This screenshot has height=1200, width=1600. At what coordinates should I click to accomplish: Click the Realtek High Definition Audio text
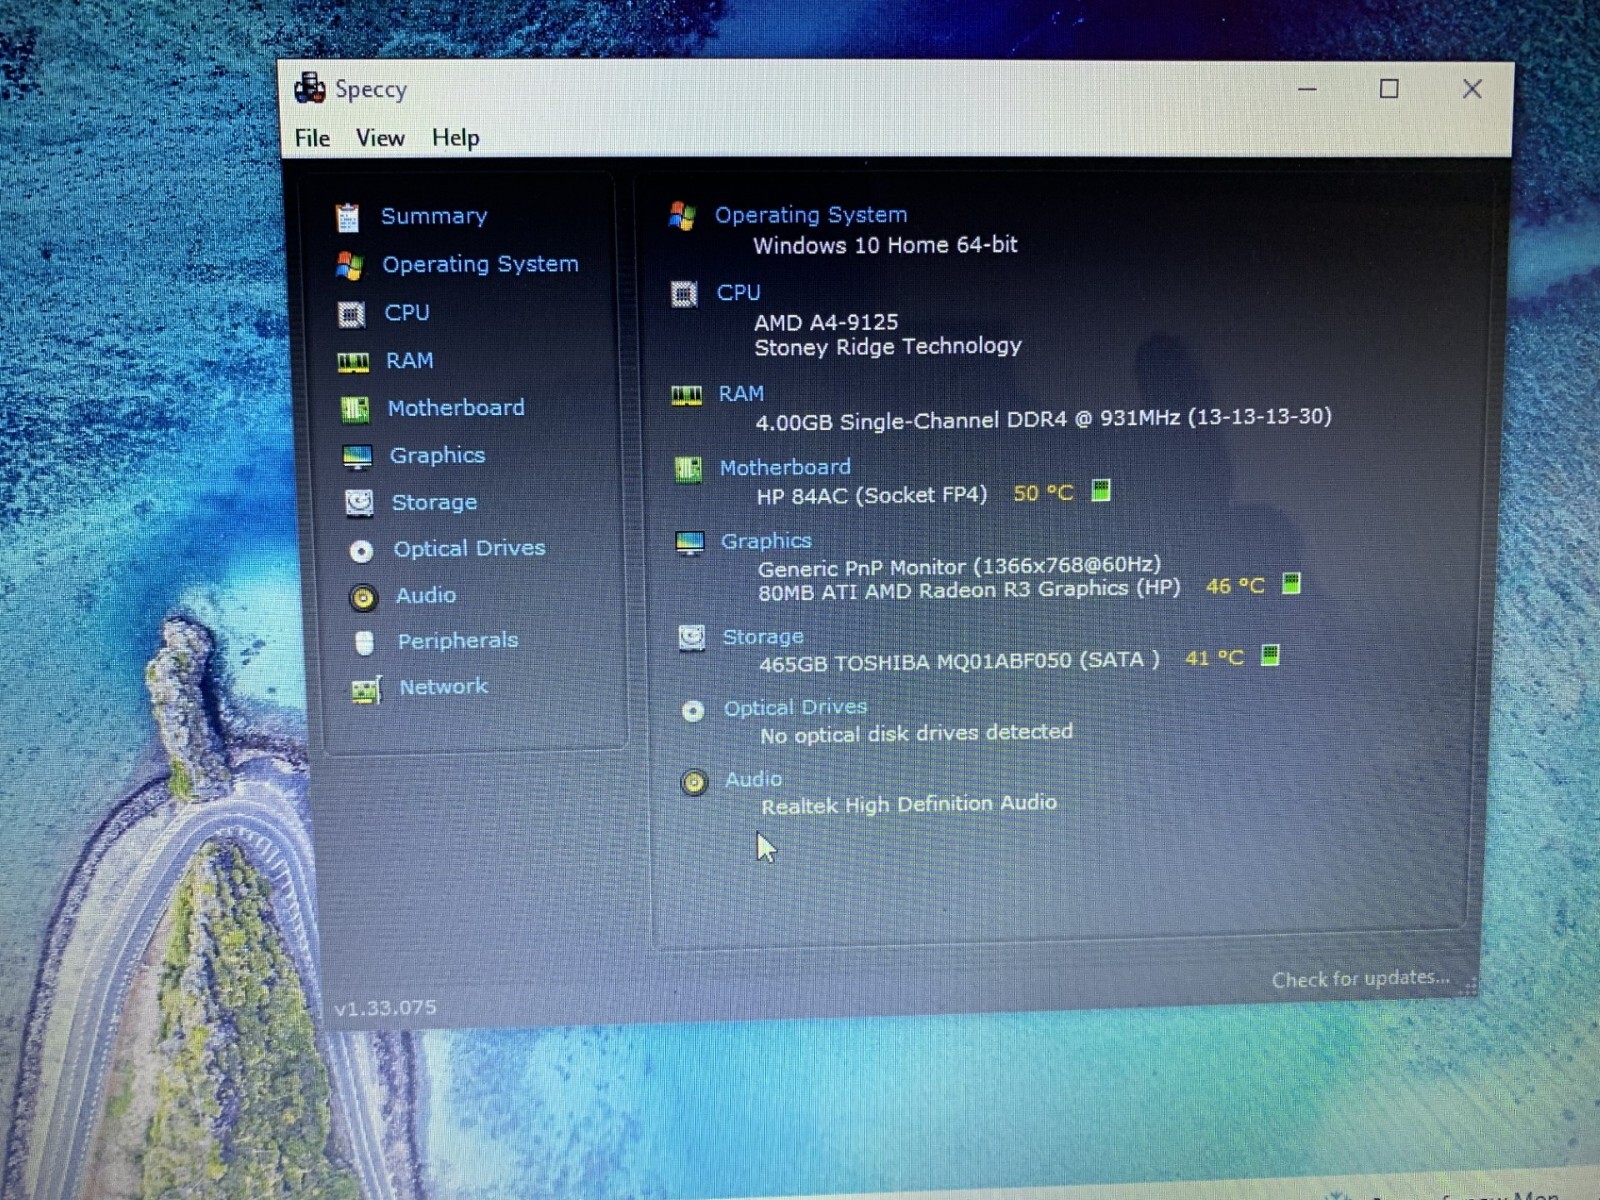pos(909,804)
